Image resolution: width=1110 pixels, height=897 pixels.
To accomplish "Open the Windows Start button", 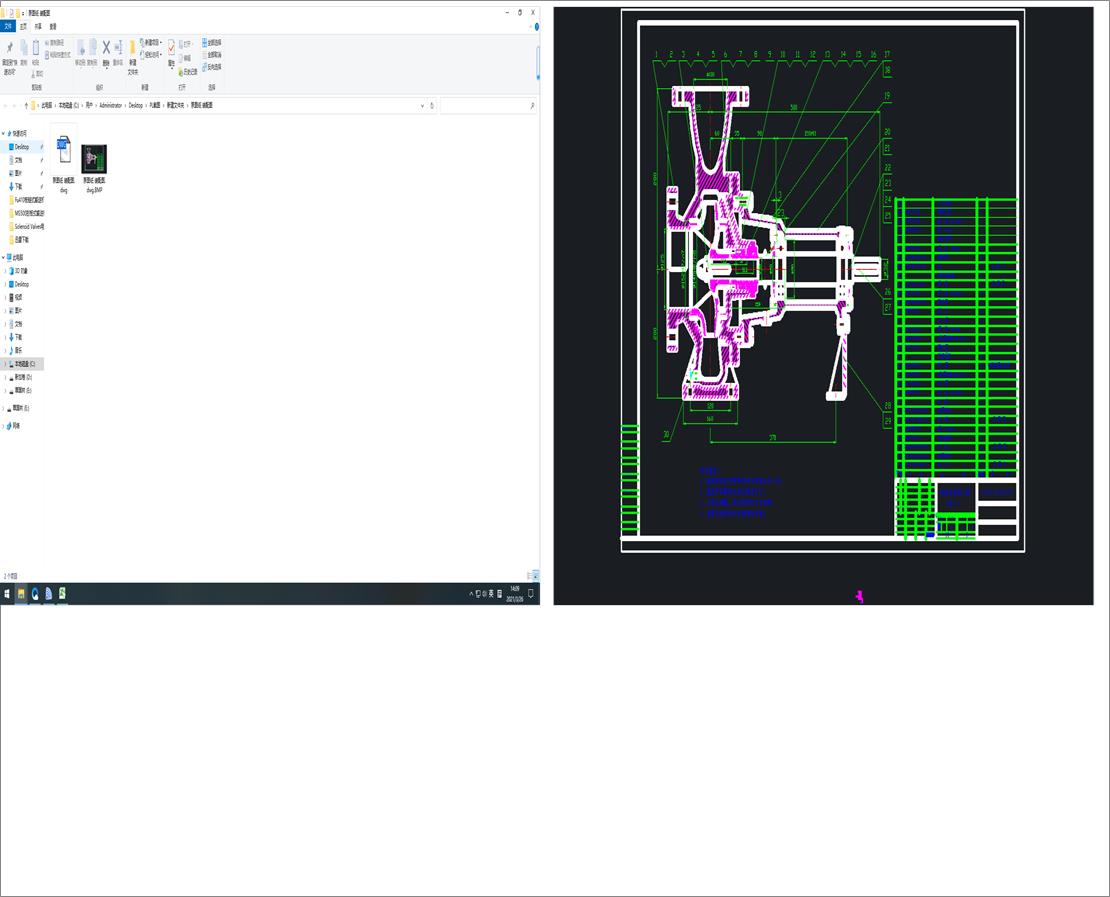I will (x=7, y=593).
